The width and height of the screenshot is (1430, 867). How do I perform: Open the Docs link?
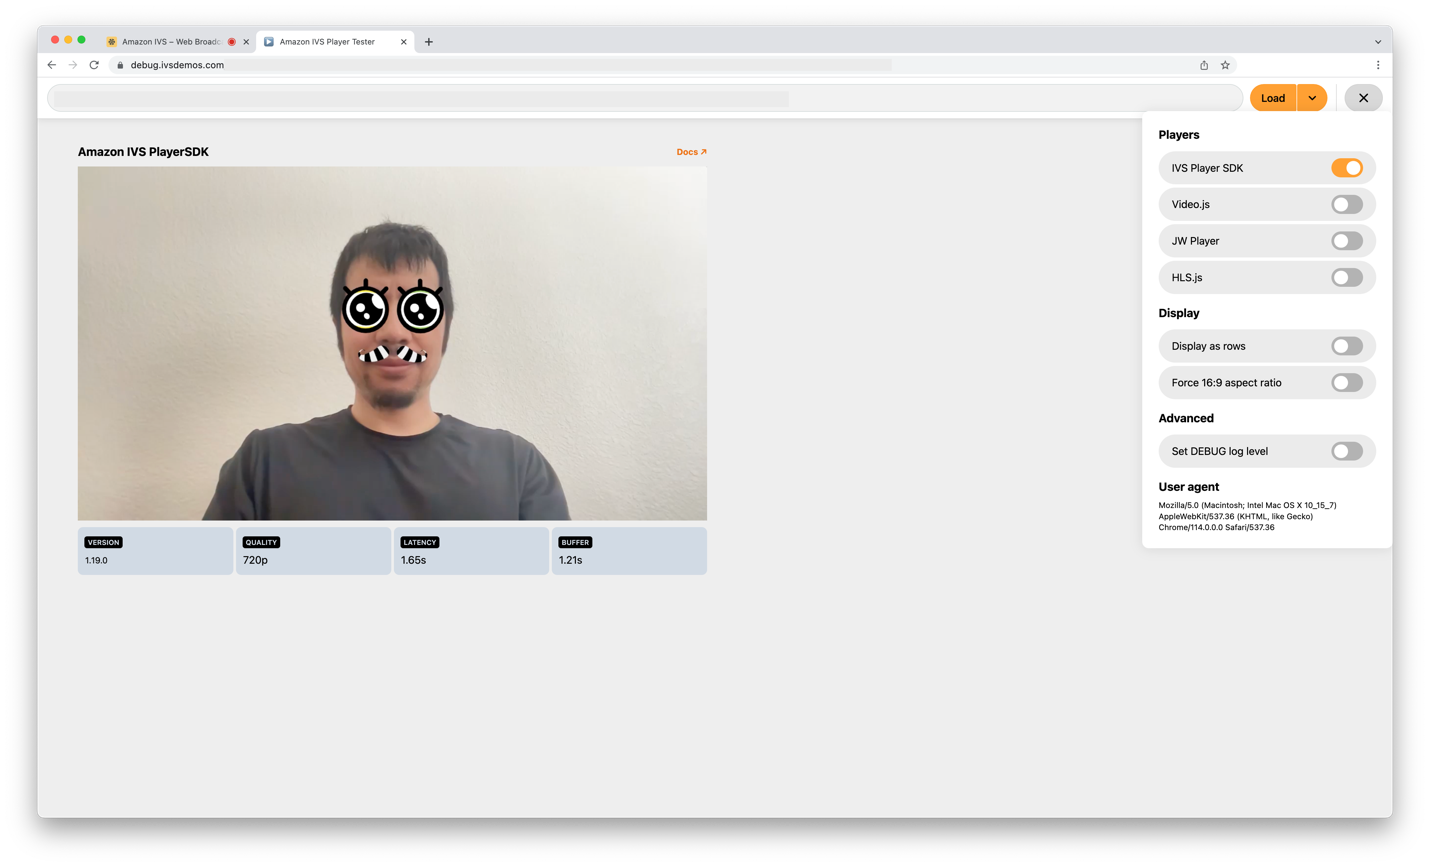click(690, 151)
